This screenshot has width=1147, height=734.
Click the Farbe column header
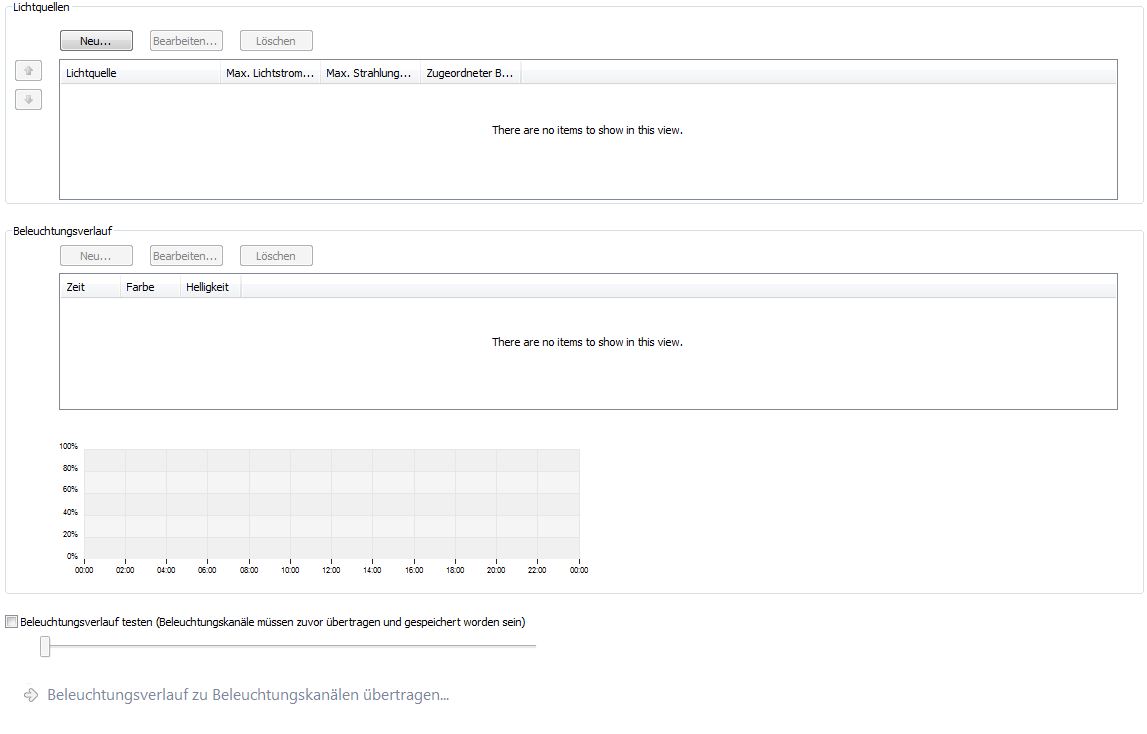[150, 287]
